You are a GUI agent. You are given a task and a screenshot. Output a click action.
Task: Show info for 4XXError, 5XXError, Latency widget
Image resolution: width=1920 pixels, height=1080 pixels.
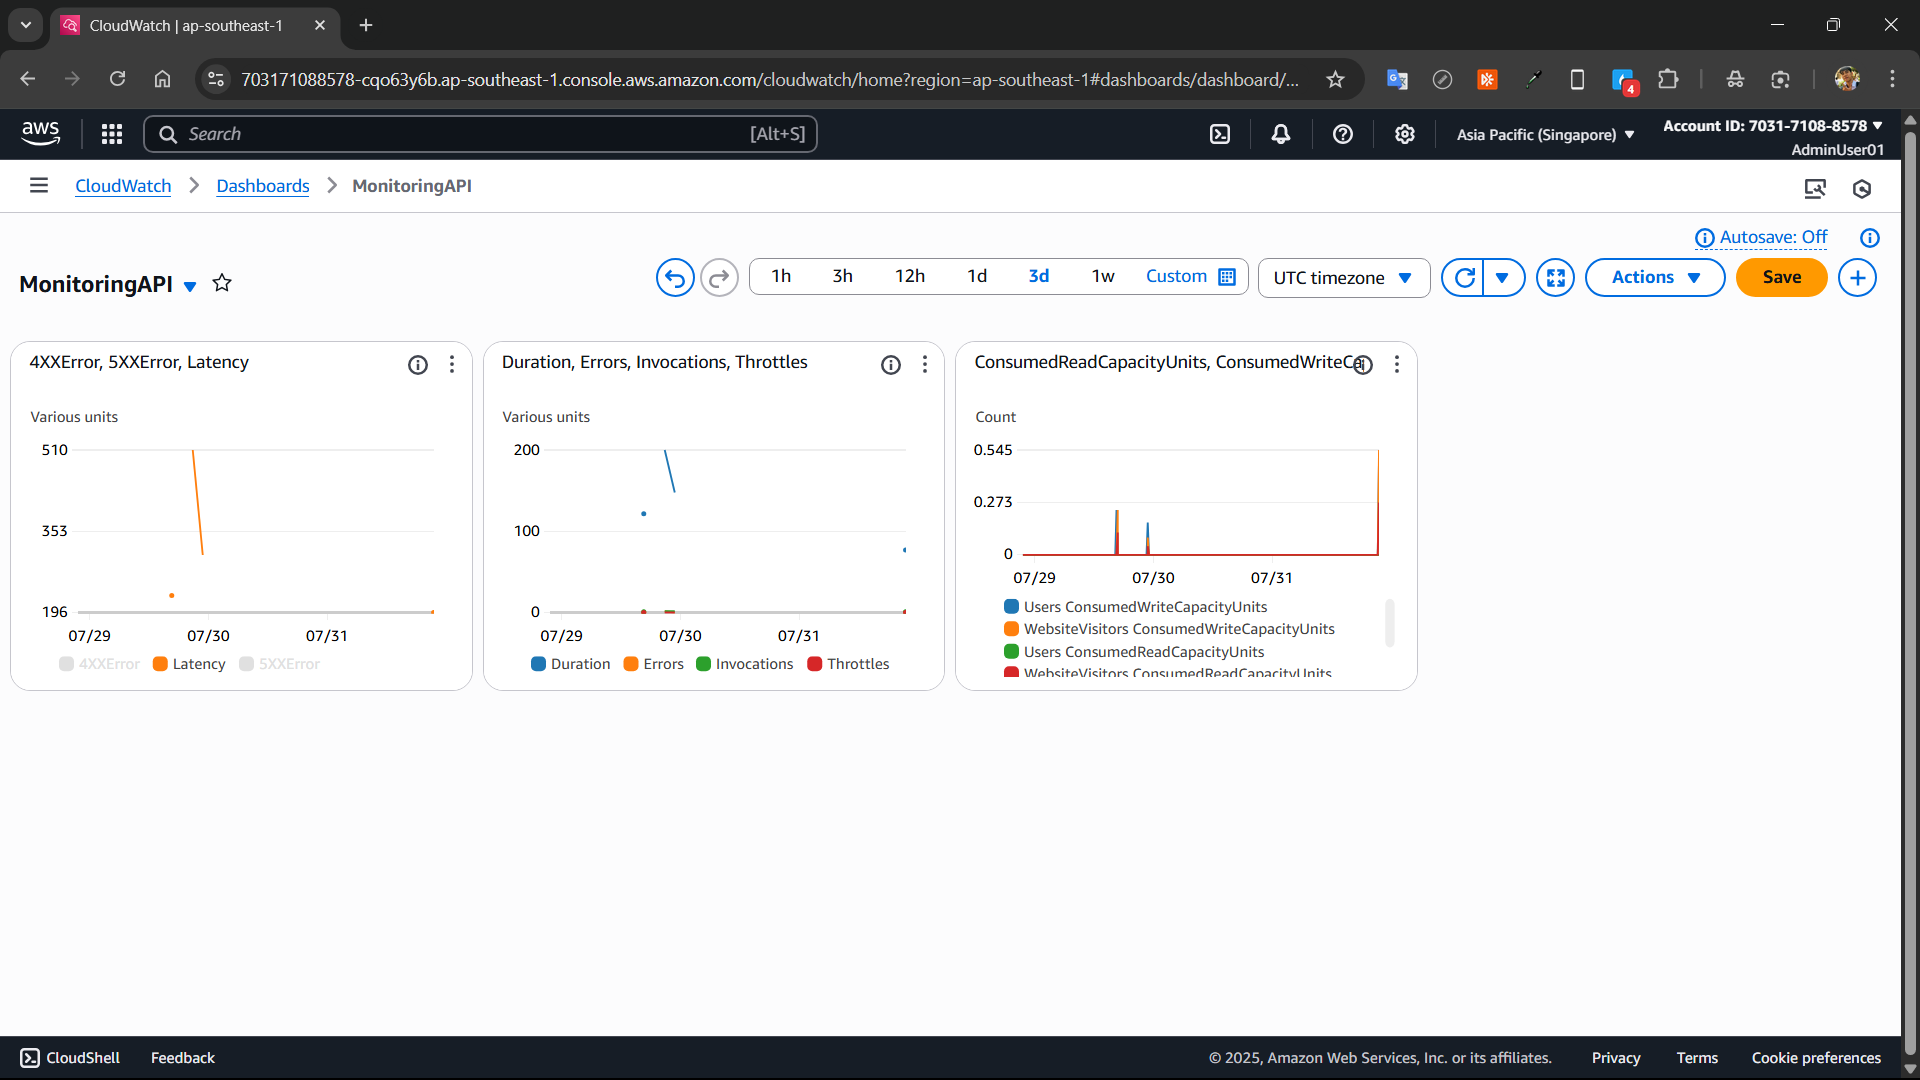point(418,365)
